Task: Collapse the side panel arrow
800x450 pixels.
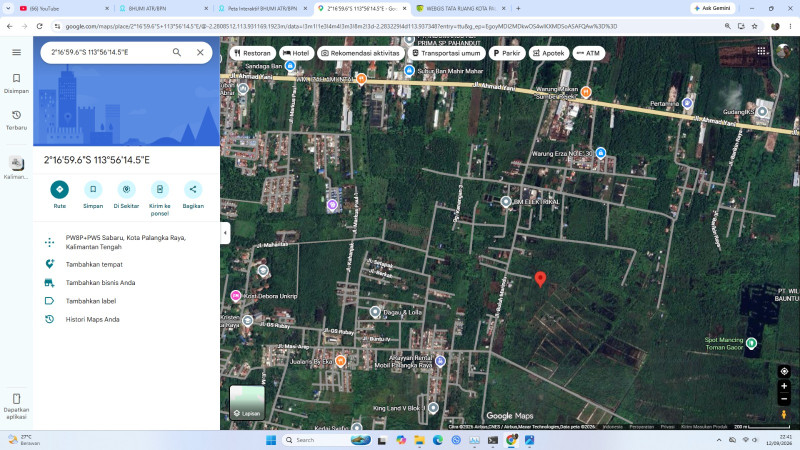Action: click(x=225, y=233)
